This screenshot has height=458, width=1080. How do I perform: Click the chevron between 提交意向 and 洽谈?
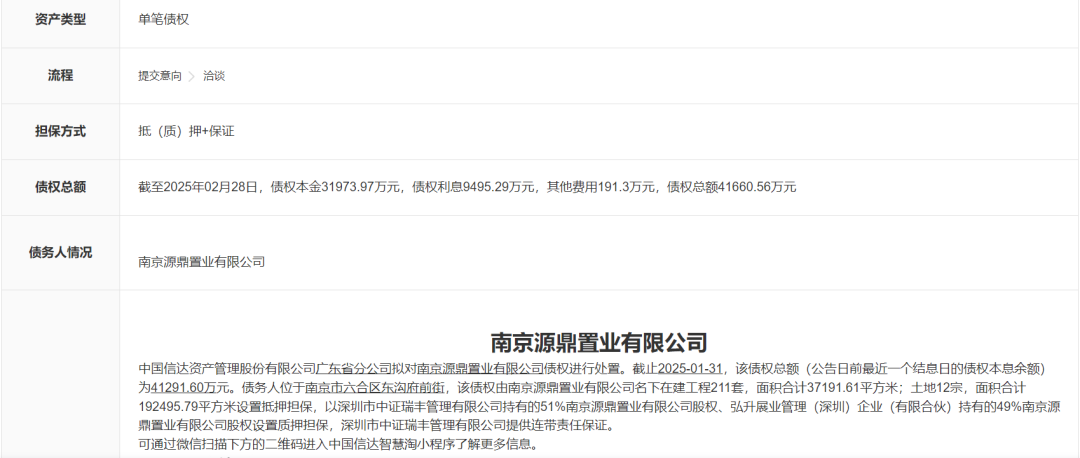(192, 76)
